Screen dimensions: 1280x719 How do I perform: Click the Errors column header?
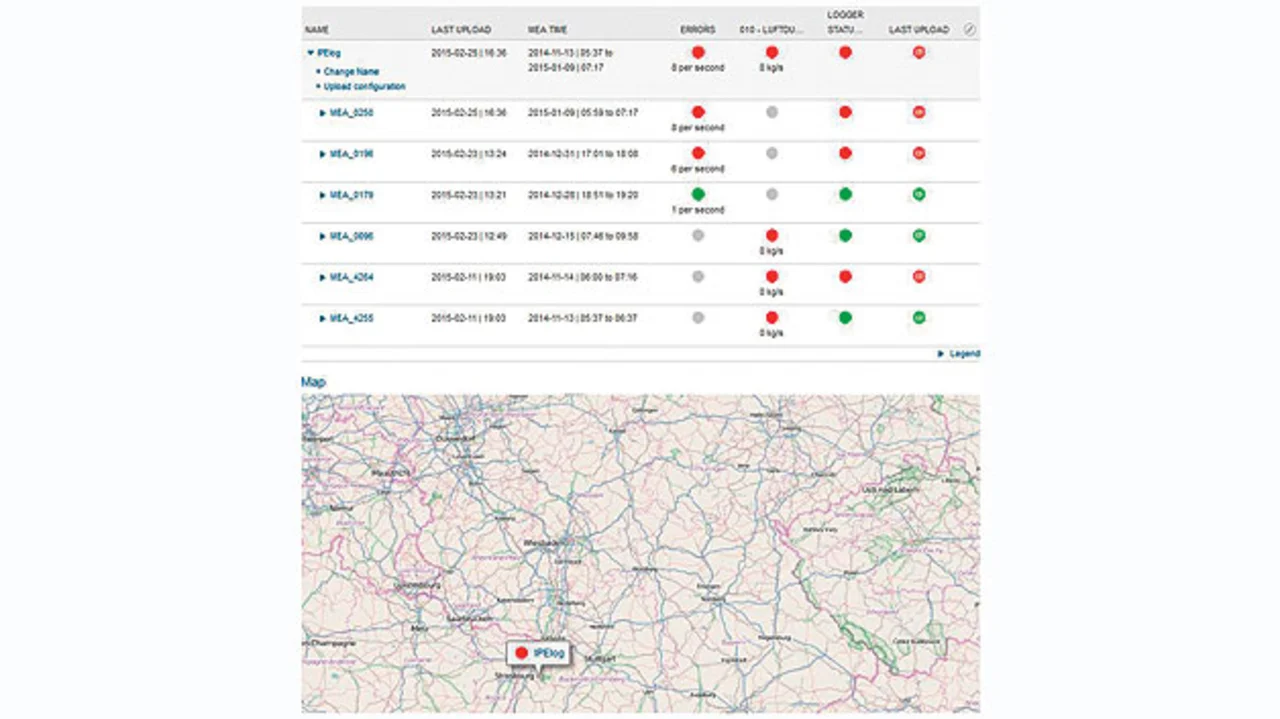pyautogui.click(x=697, y=30)
